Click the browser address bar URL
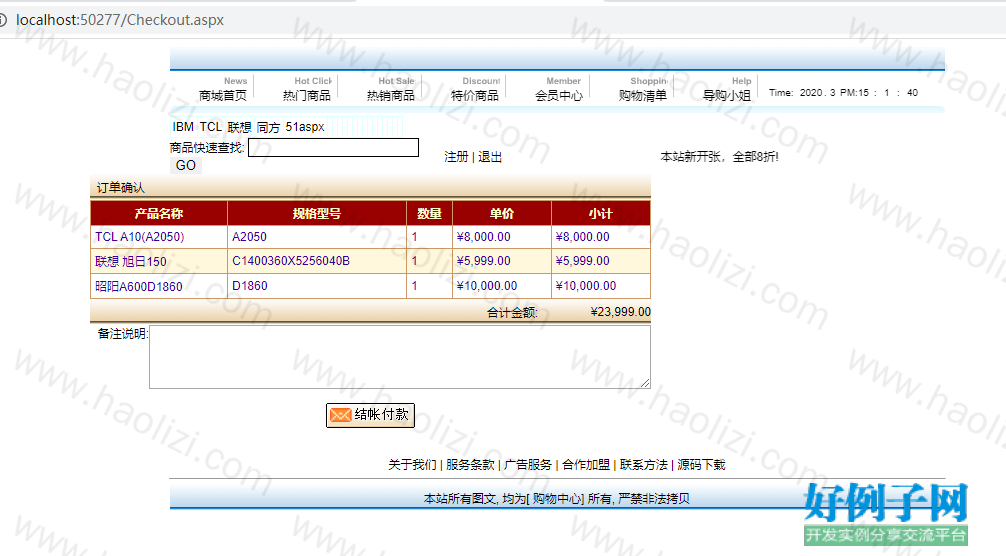1006x556 pixels. [120, 20]
